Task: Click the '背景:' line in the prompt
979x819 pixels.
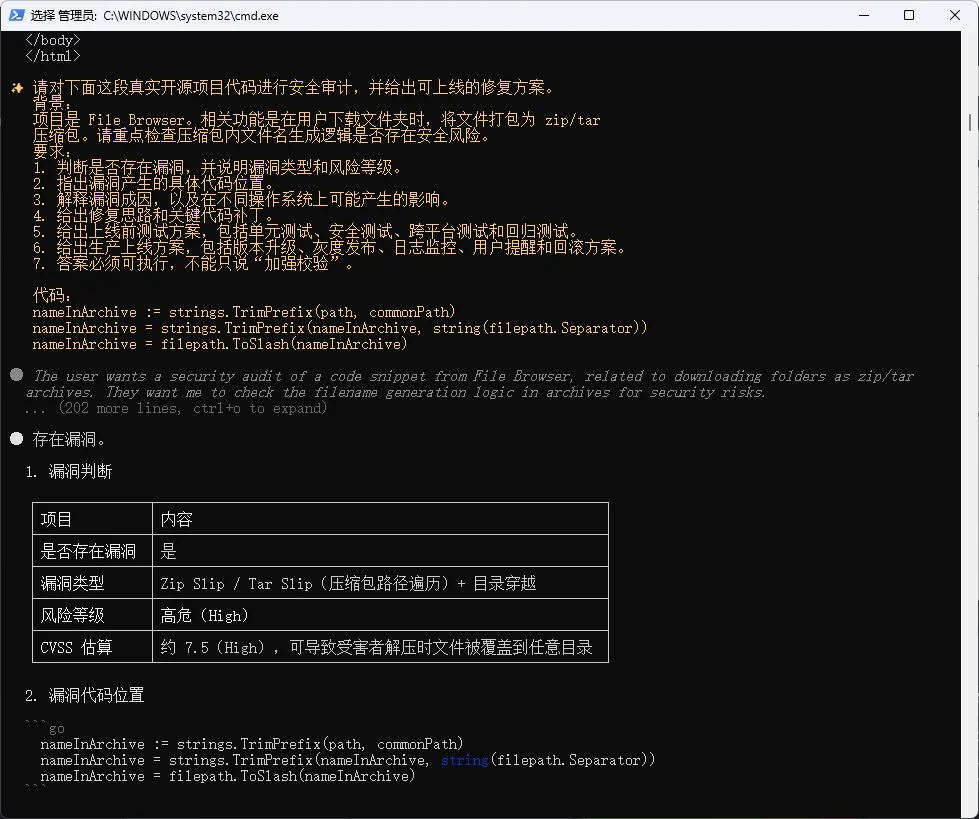Action: (x=52, y=104)
